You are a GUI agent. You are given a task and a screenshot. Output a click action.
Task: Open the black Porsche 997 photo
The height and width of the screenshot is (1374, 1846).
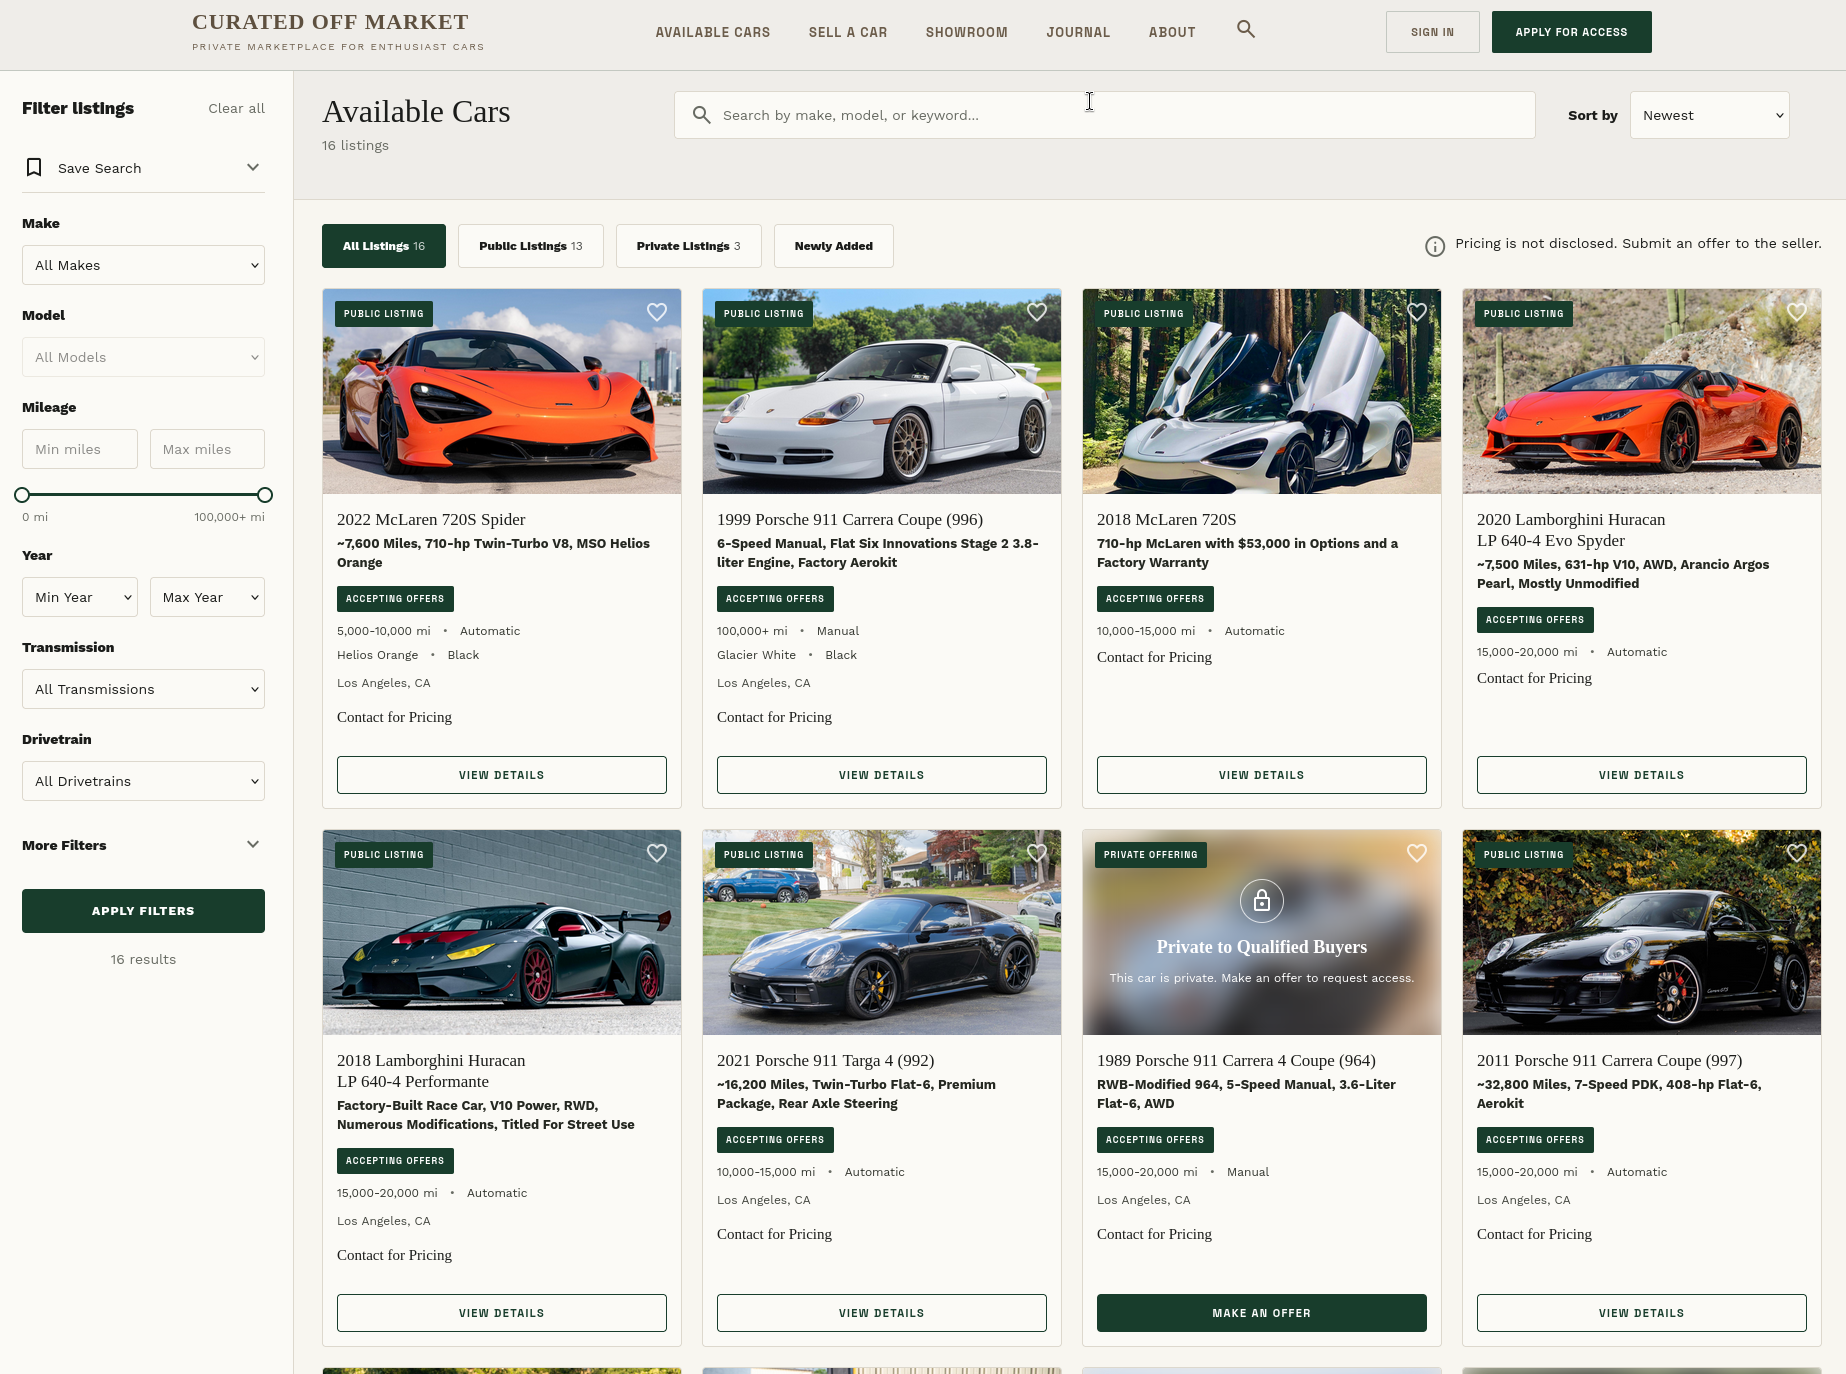pyautogui.click(x=1642, y=933)
